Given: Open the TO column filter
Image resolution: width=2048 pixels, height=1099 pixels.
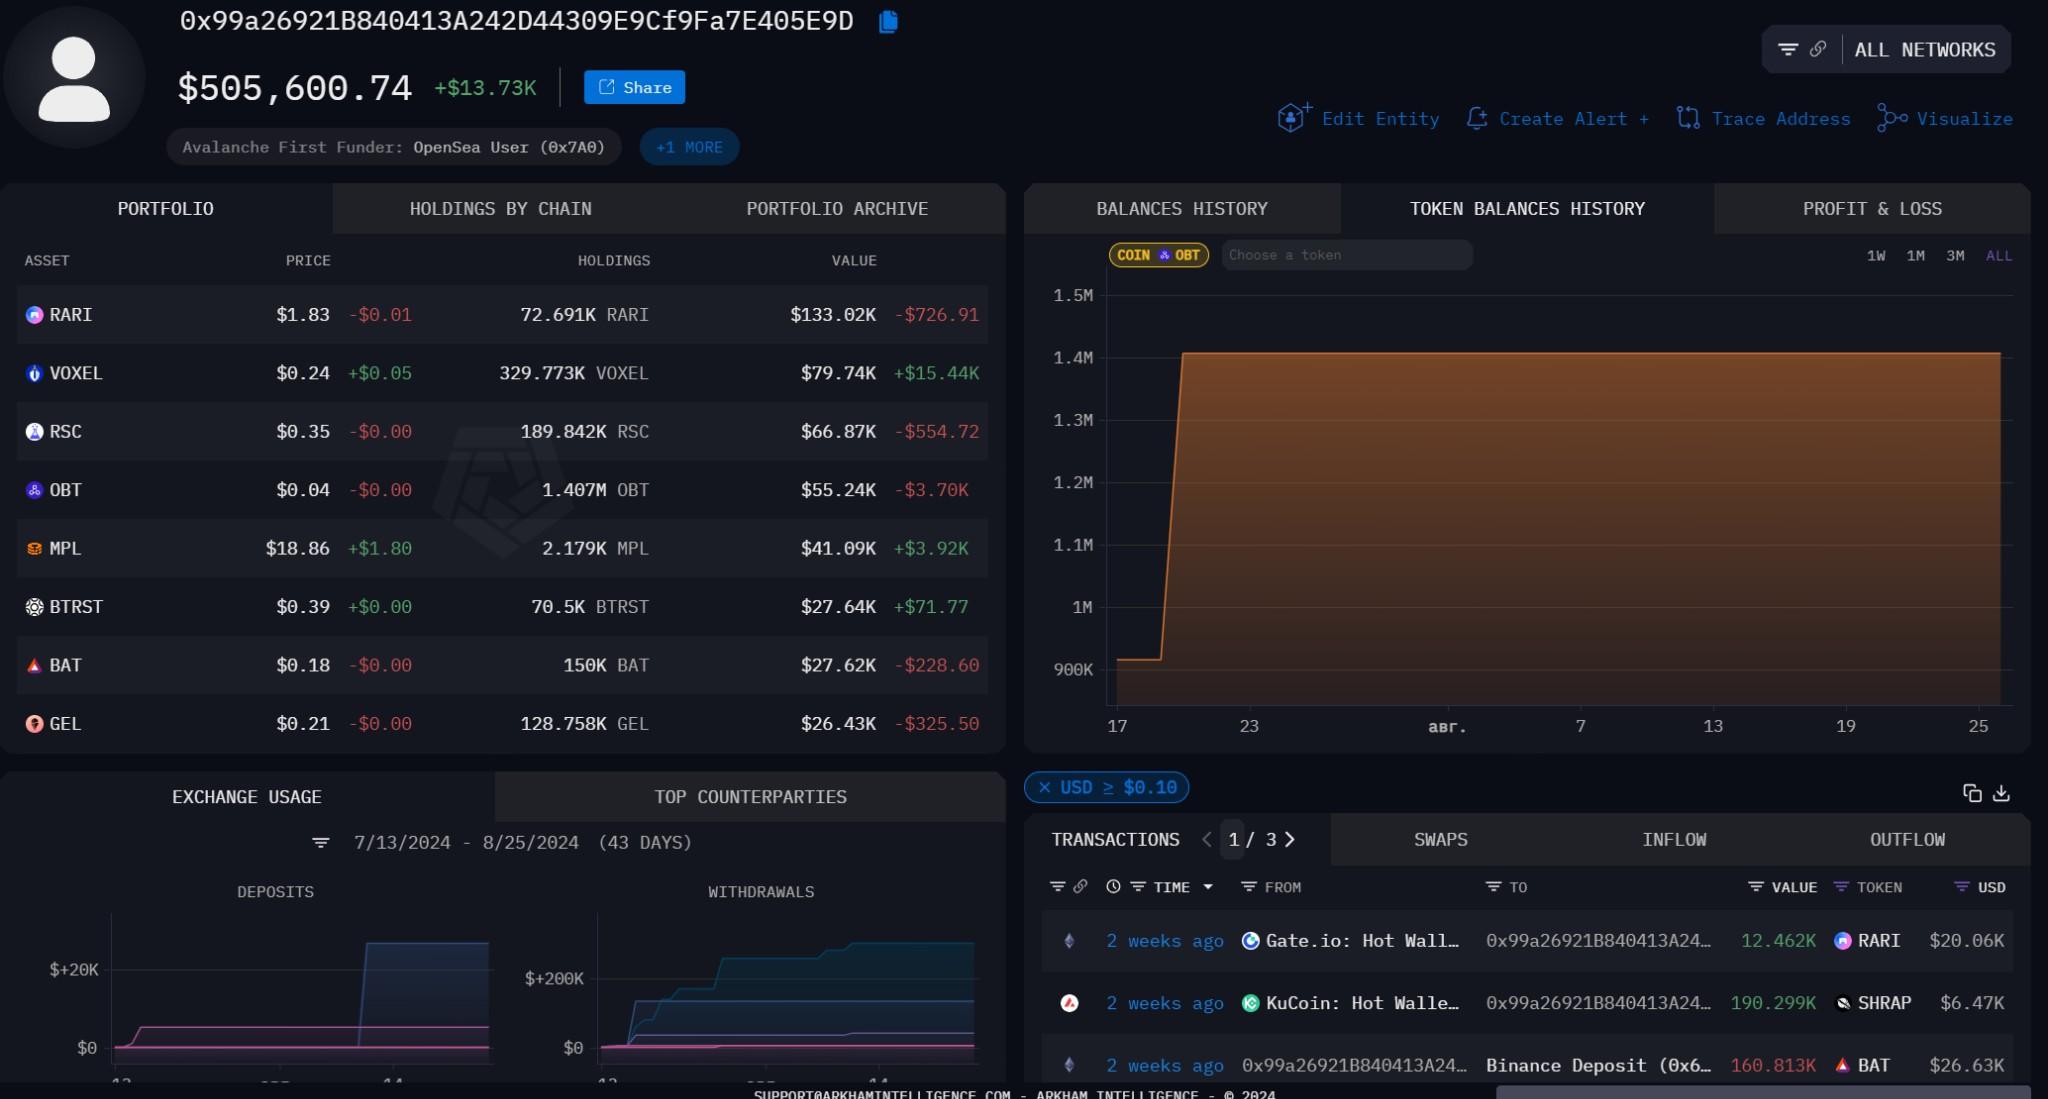Looking at the screenshot, I should click(1493, 887).
